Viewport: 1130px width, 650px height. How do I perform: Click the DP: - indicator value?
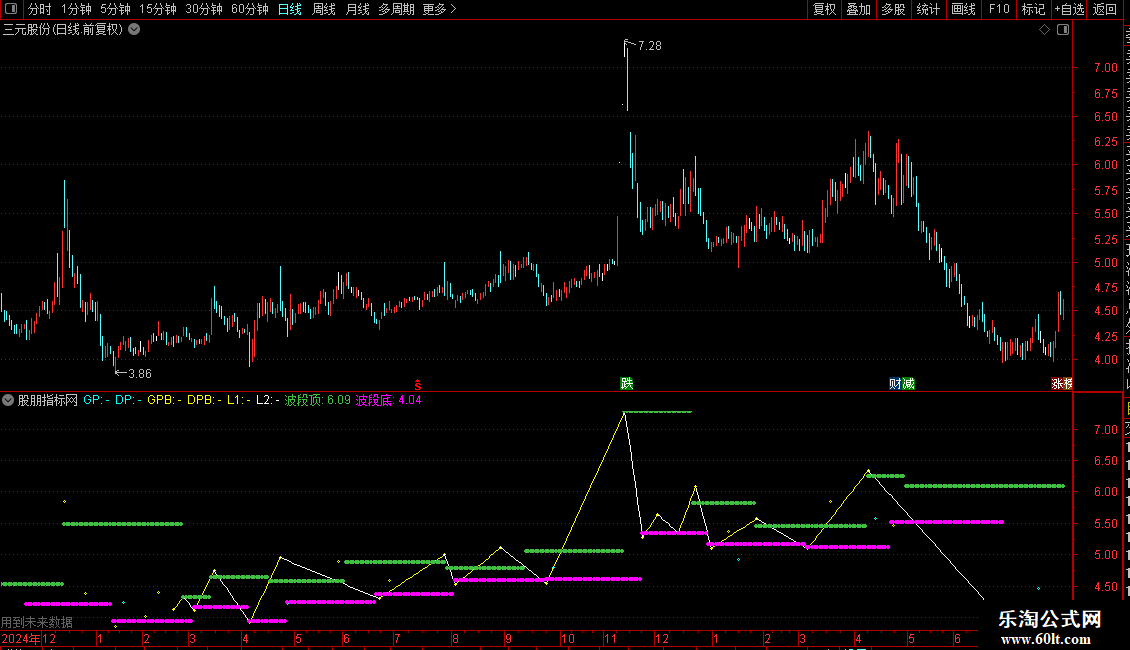(128, 400)
